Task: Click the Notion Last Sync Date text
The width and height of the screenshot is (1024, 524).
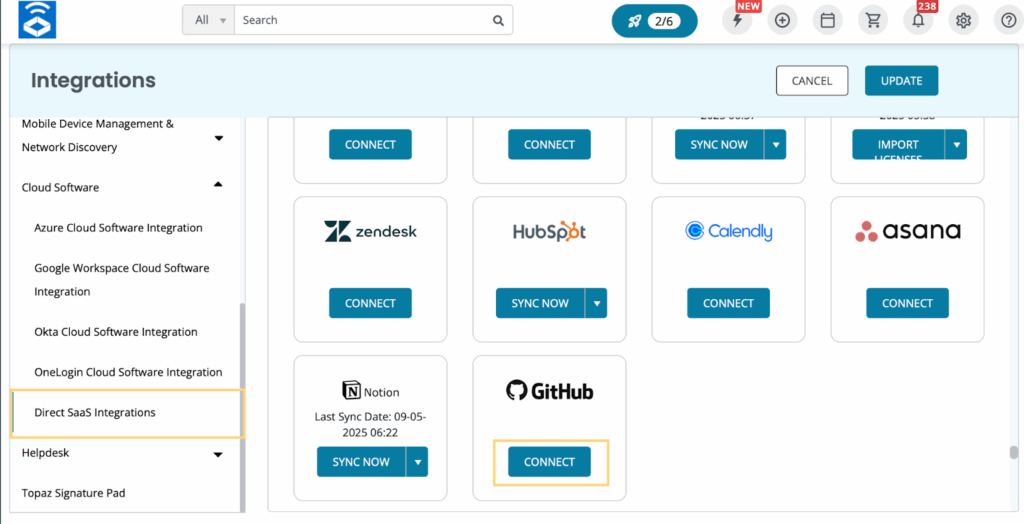Action: 370,424
